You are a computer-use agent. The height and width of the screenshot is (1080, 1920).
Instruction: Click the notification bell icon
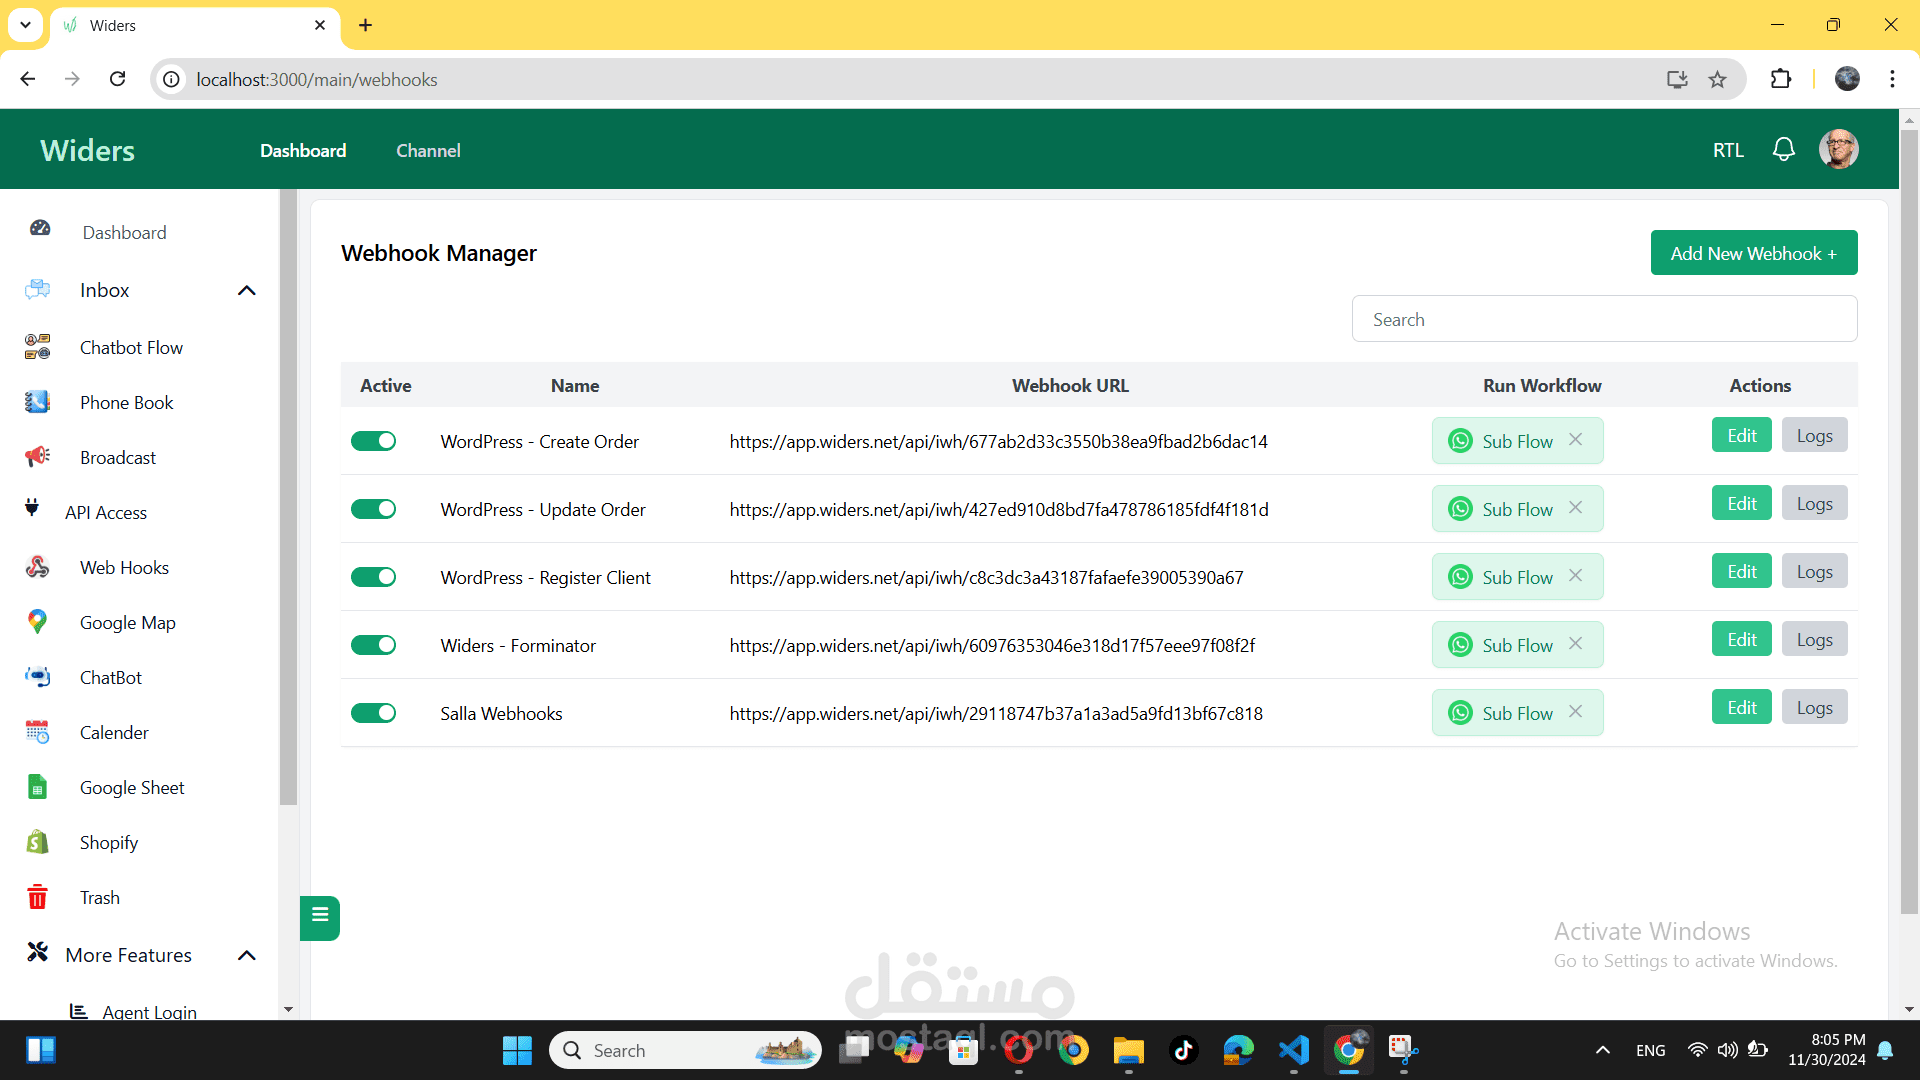pos(1783,150)
